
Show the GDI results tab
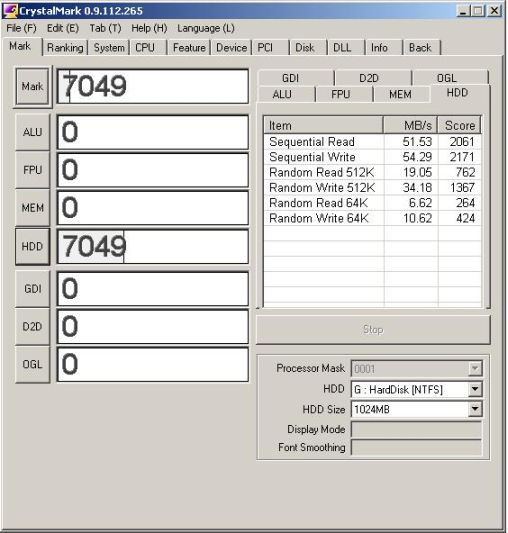296,78
